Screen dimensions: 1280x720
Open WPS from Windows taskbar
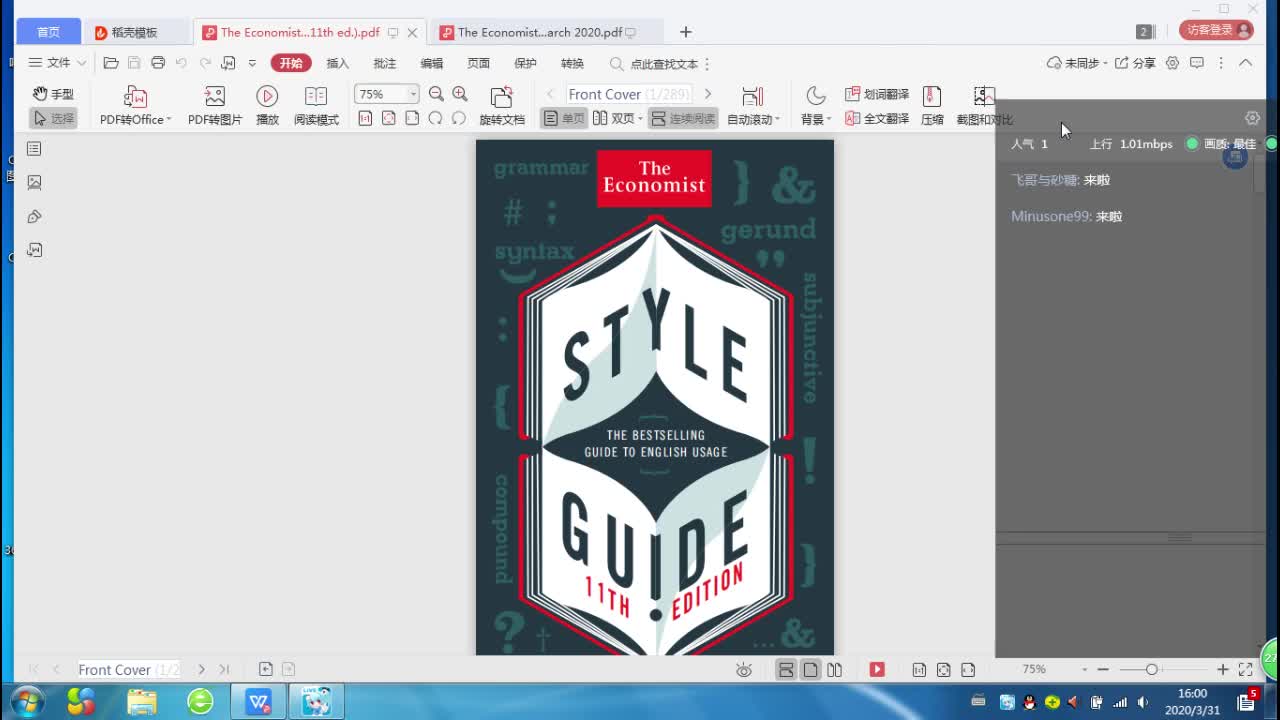[258, 701]
